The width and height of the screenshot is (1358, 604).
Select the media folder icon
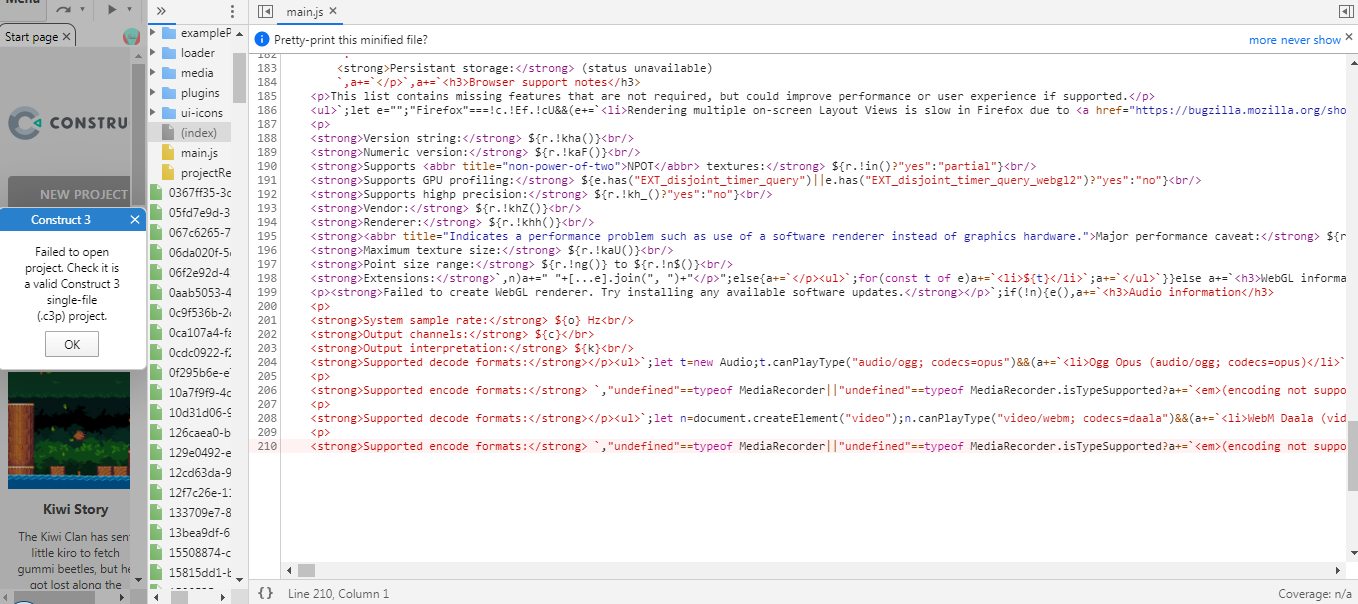pos(168,72)
